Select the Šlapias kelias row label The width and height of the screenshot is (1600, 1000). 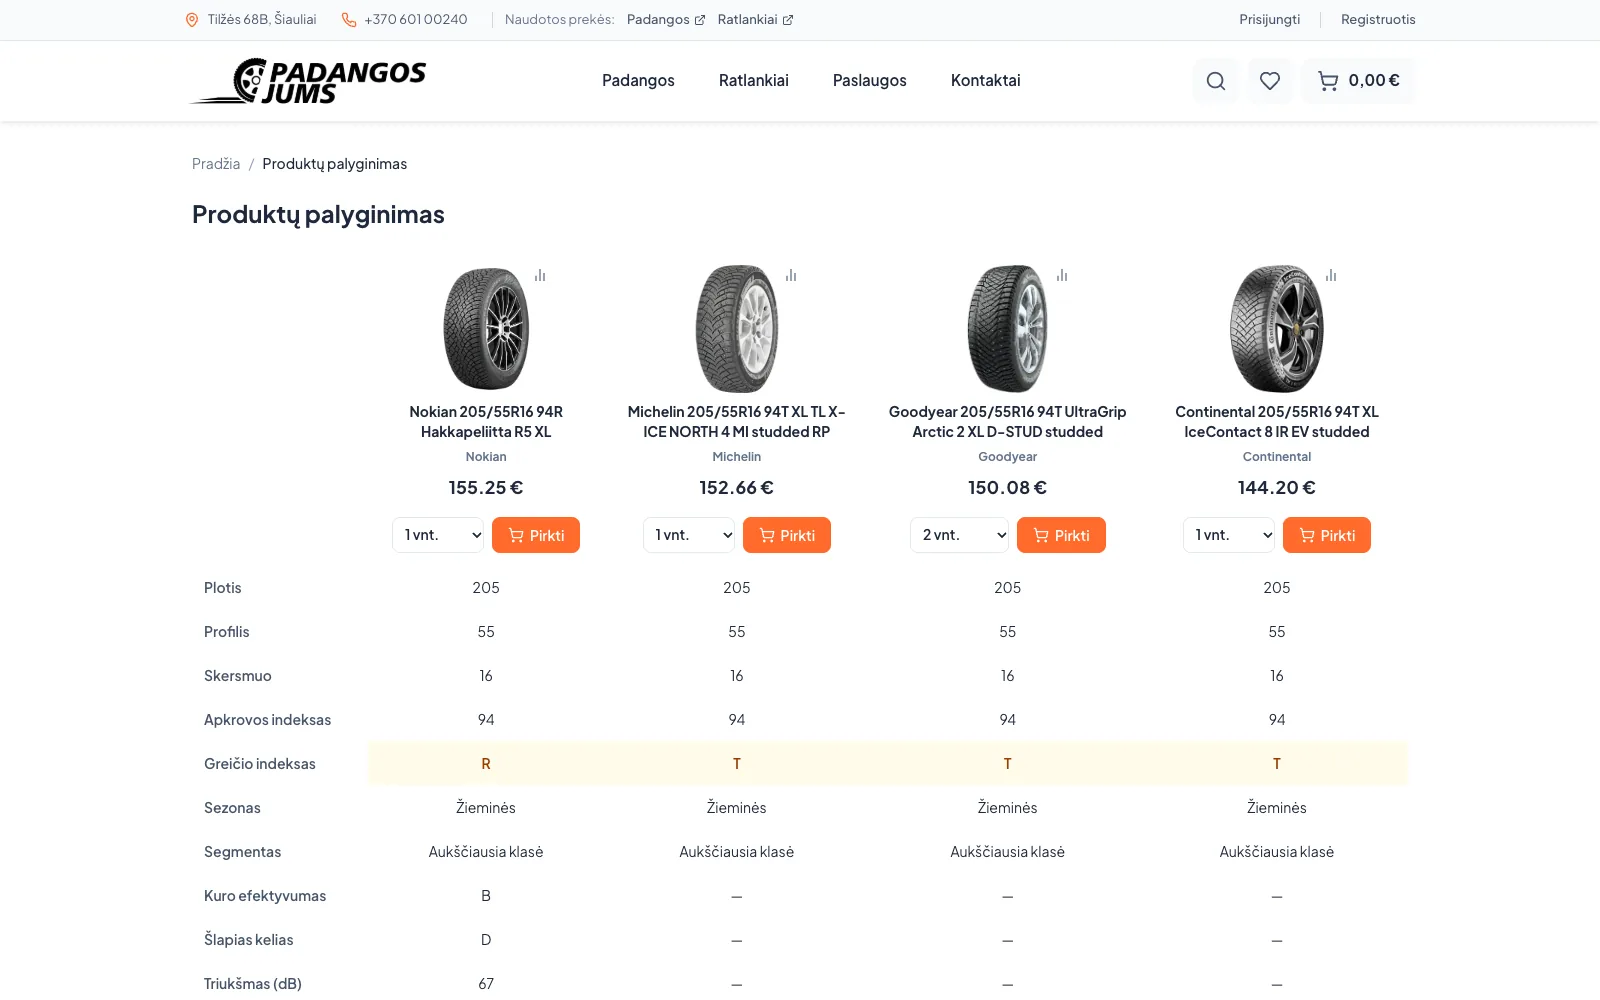[249, 940]
